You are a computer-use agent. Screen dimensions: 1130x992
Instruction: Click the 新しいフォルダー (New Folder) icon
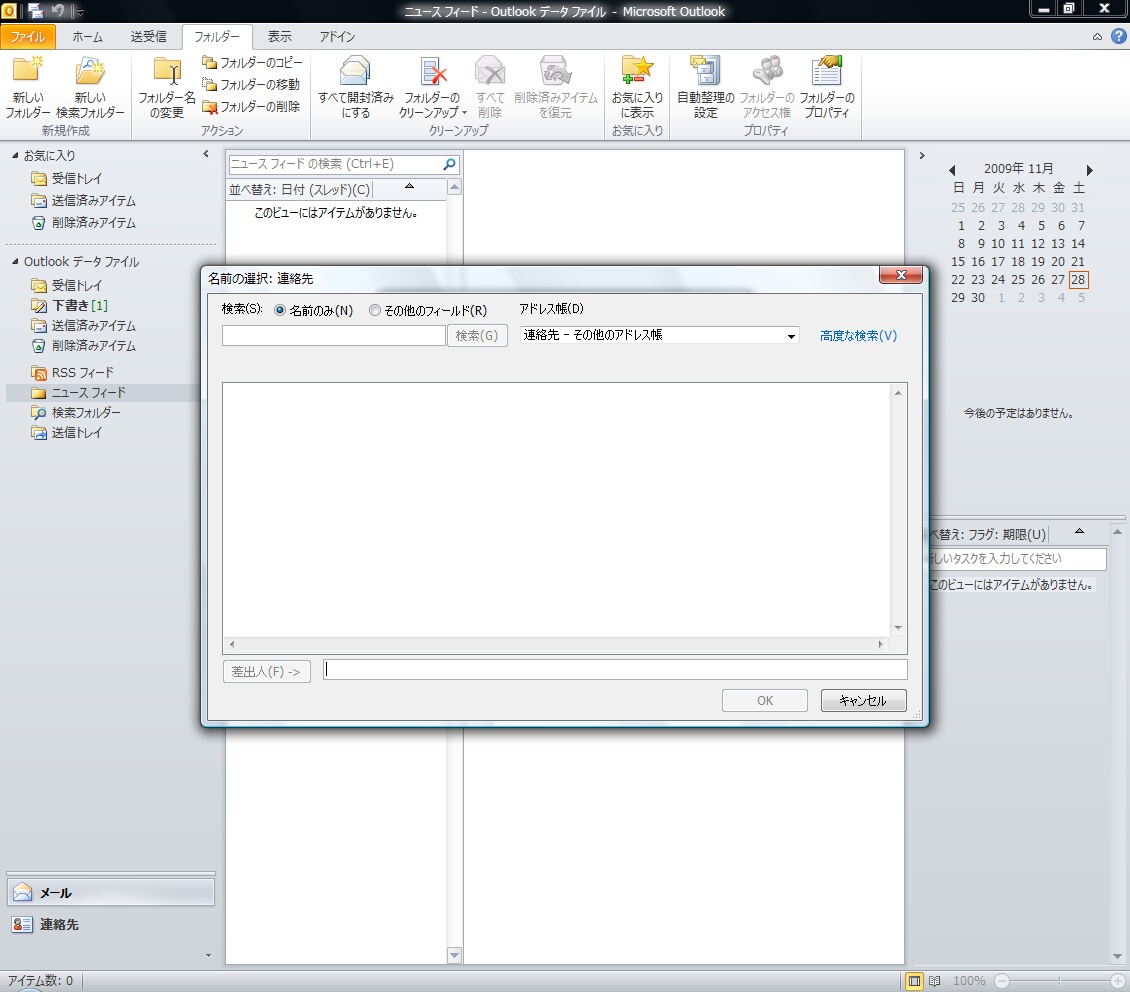(28, 71)
